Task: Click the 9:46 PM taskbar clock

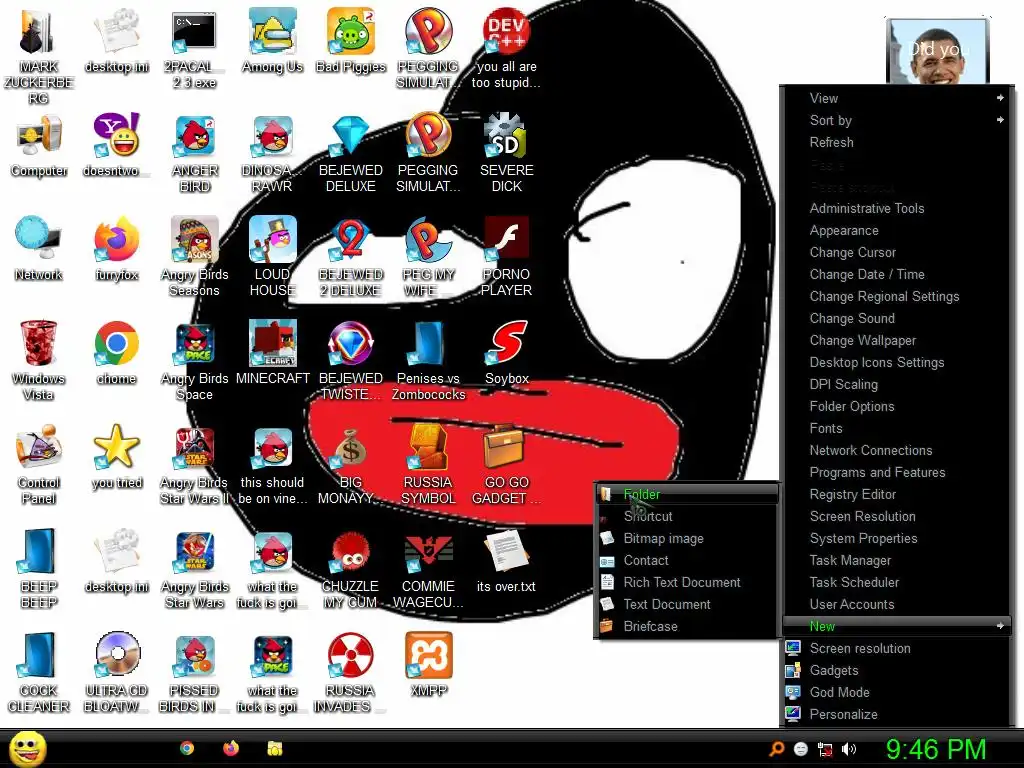Action: click(936, 749)
